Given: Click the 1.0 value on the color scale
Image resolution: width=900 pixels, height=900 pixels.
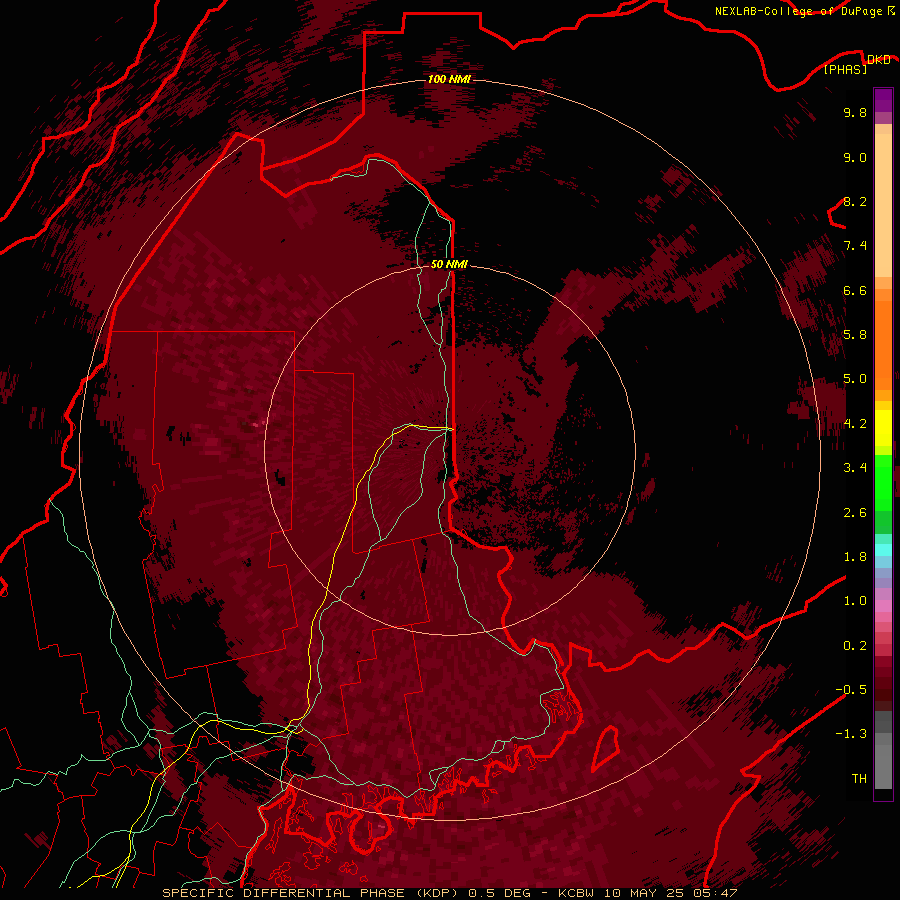Looking at the screenshot, I should click(x=855, y=601).
